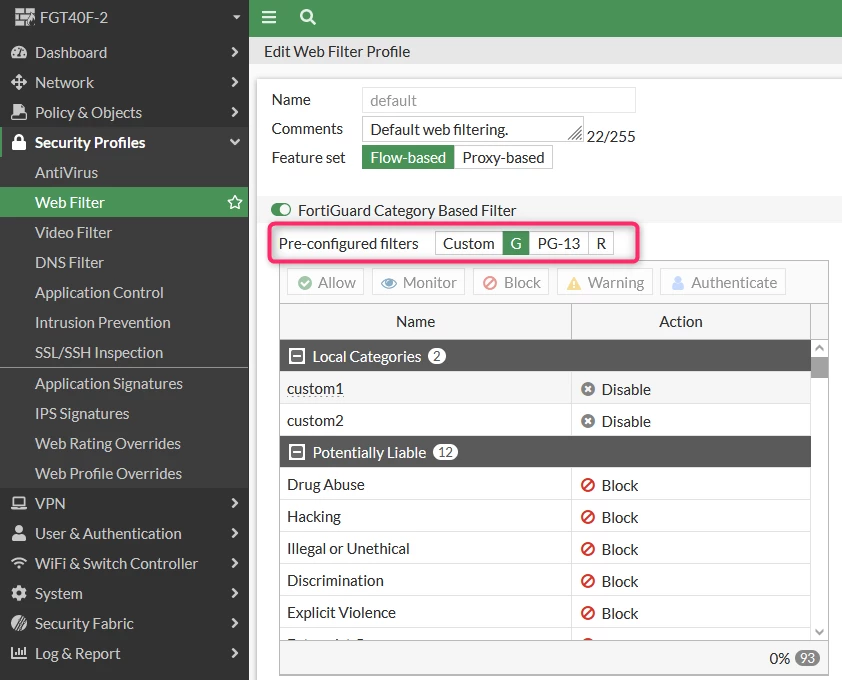
Task: Expand the System menu chevron
Action: [x=234, y=594]
